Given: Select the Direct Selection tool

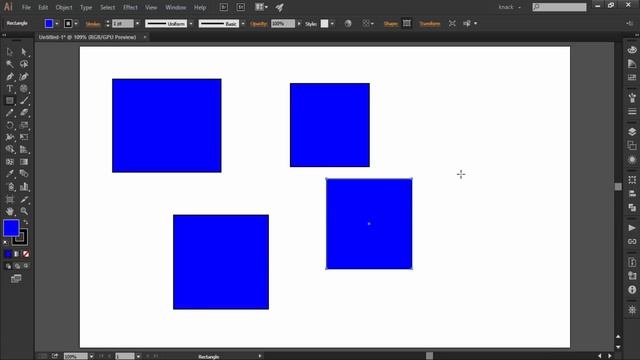Looking at the screenshot, I should click(x=24, y=52).
